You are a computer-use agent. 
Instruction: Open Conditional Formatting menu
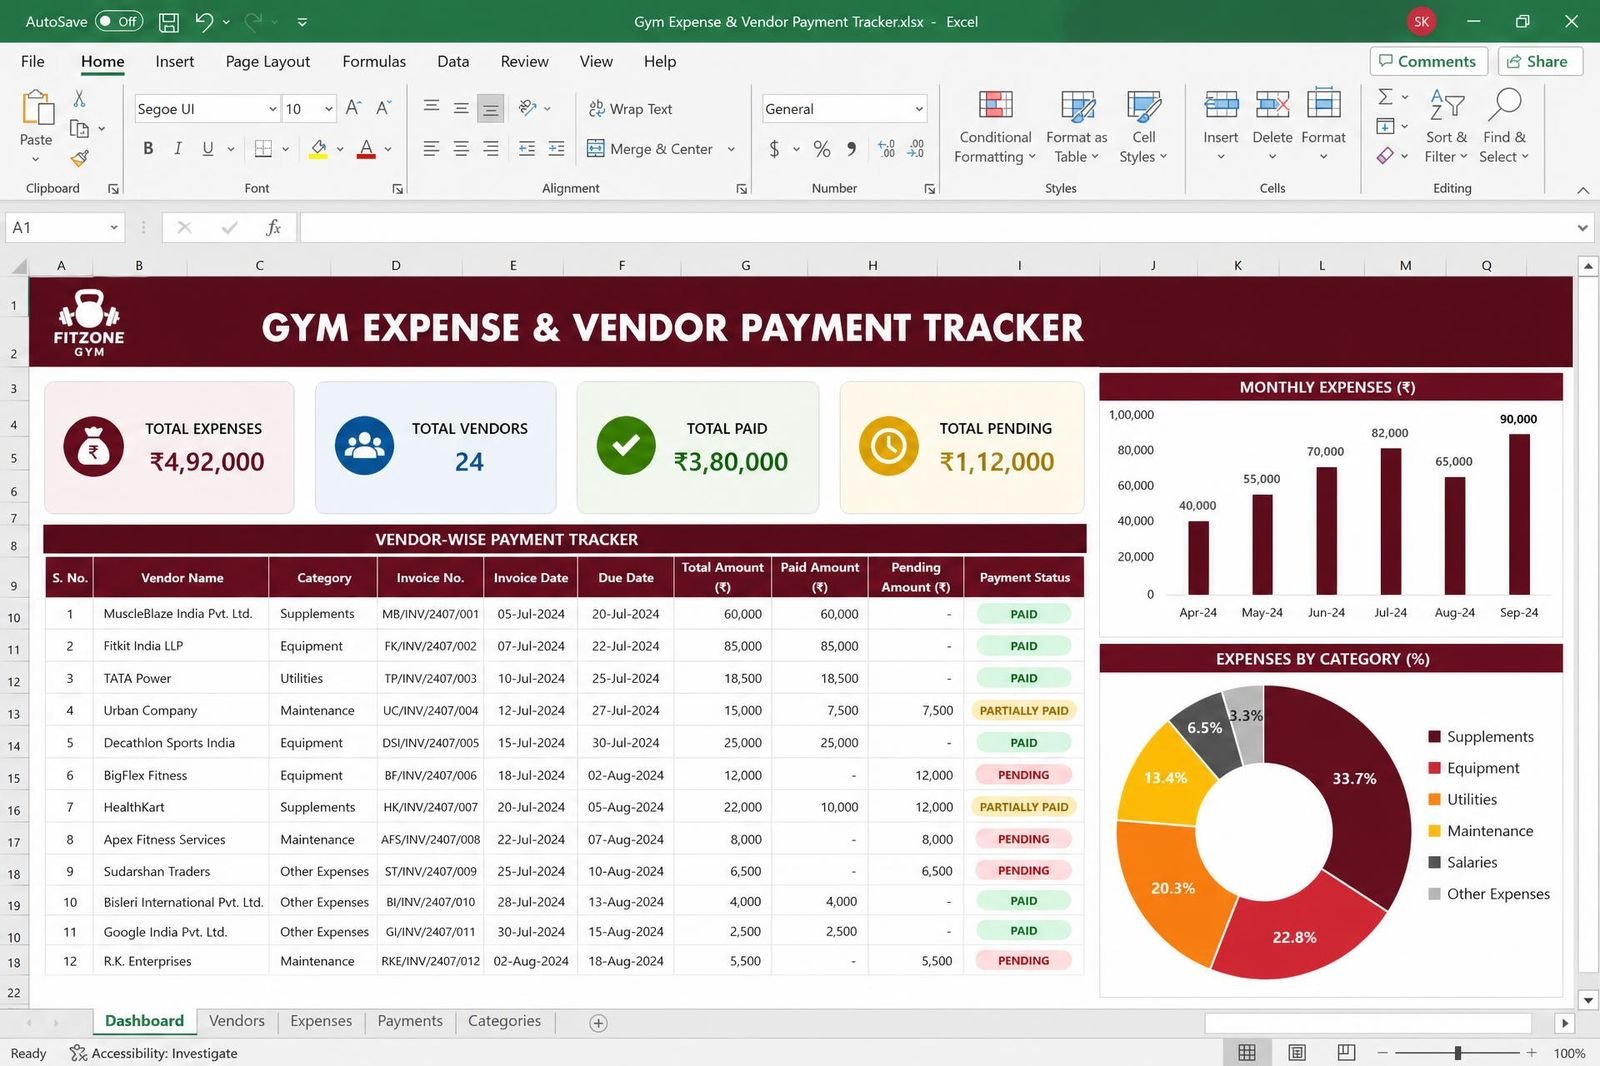(995, 126)
